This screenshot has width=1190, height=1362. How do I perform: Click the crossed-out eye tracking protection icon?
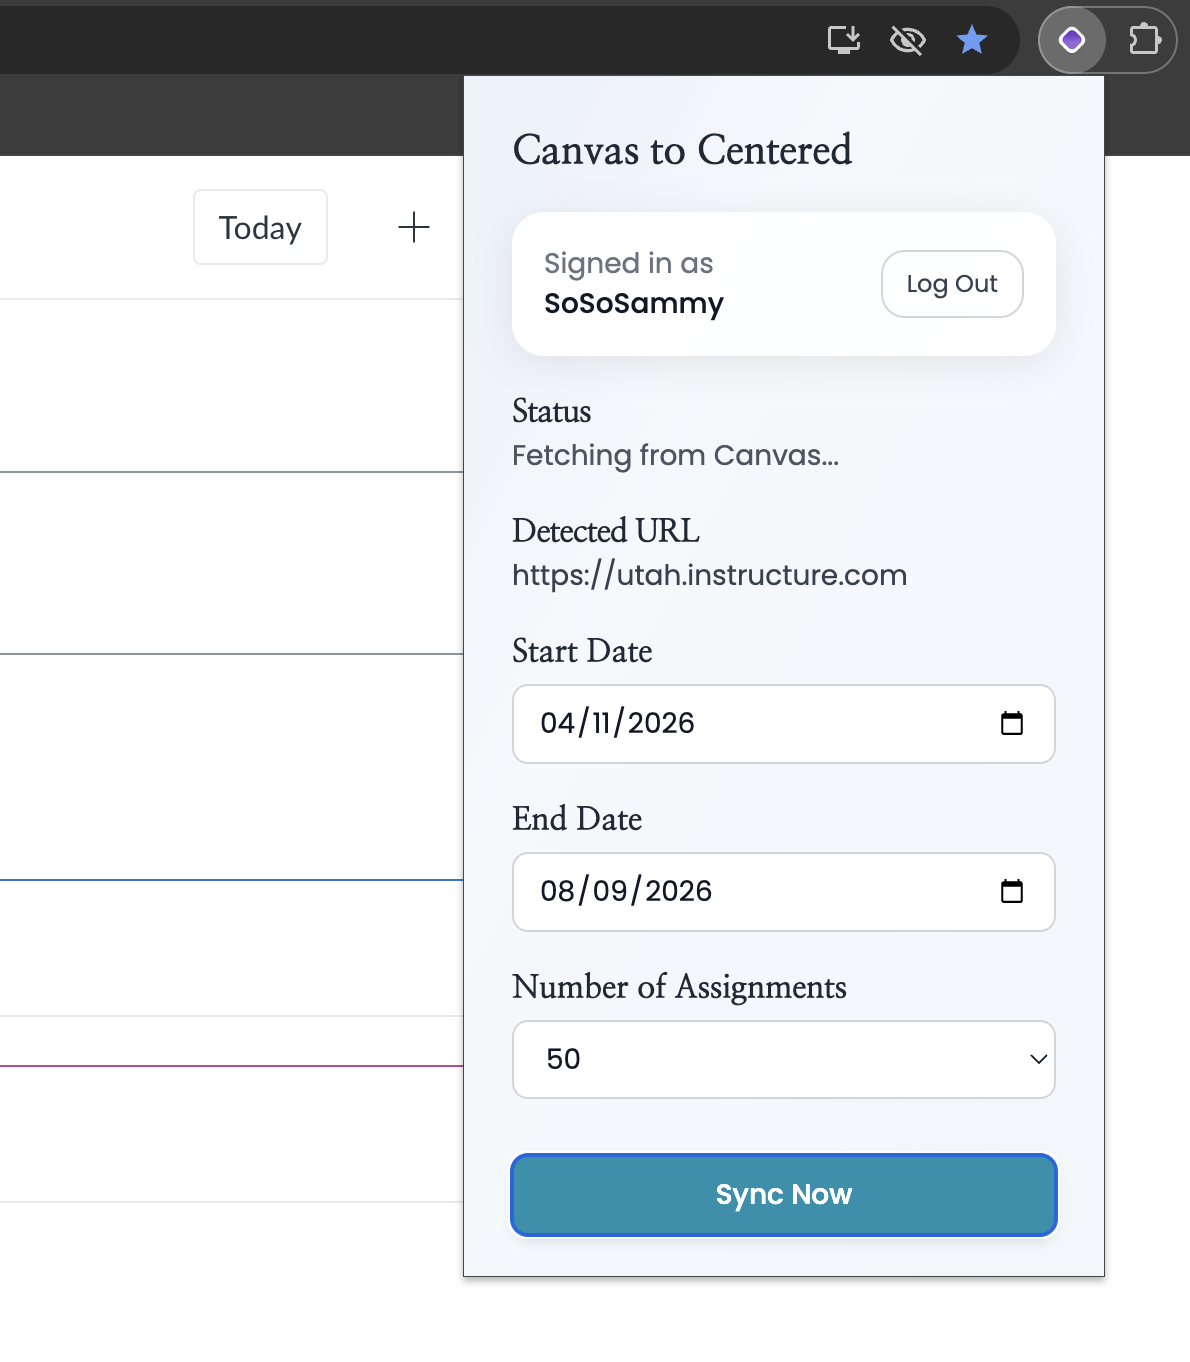pyautogui.click(x=908, y=40)
